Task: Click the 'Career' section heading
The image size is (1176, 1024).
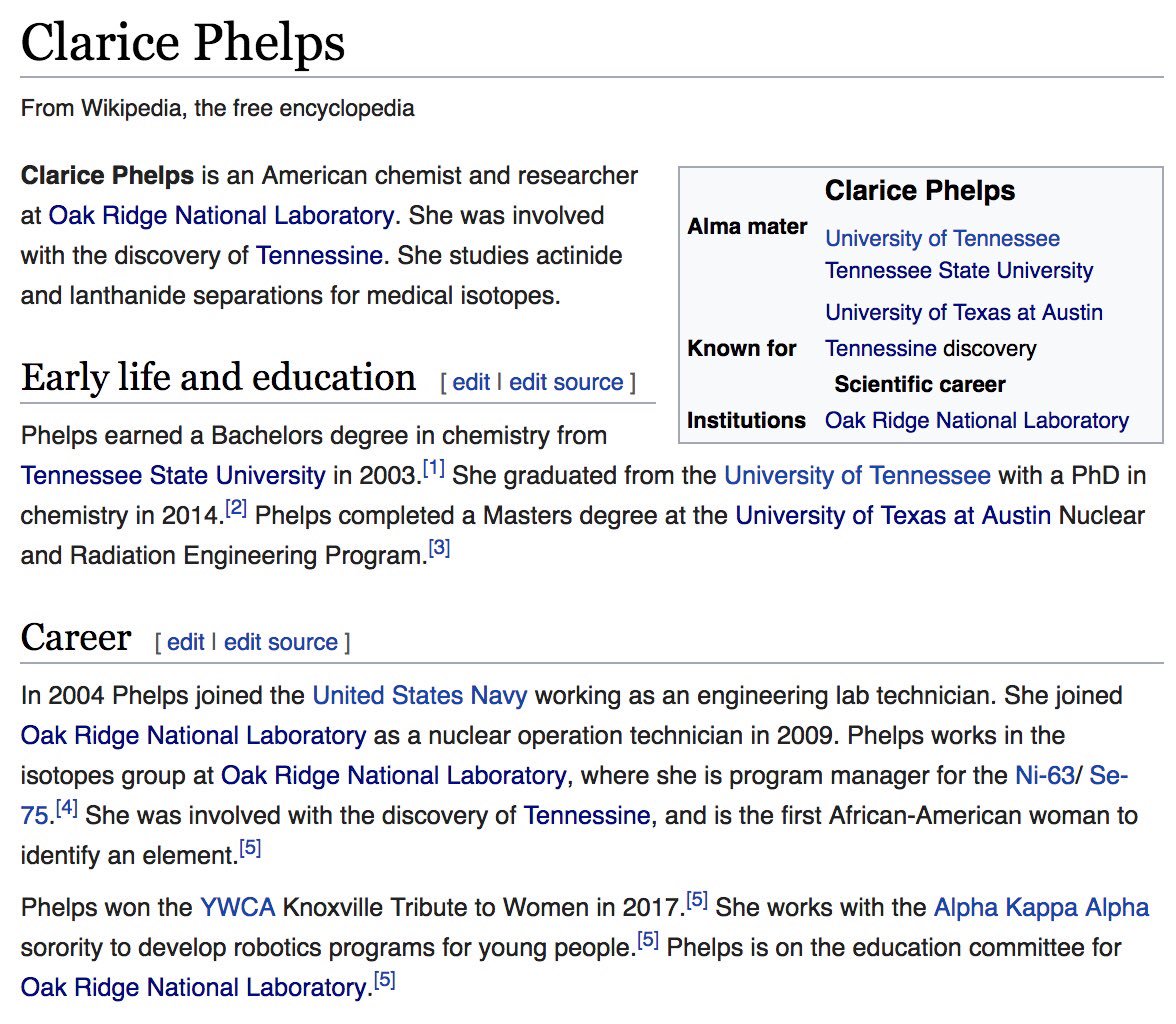Action: coord(76,638)
